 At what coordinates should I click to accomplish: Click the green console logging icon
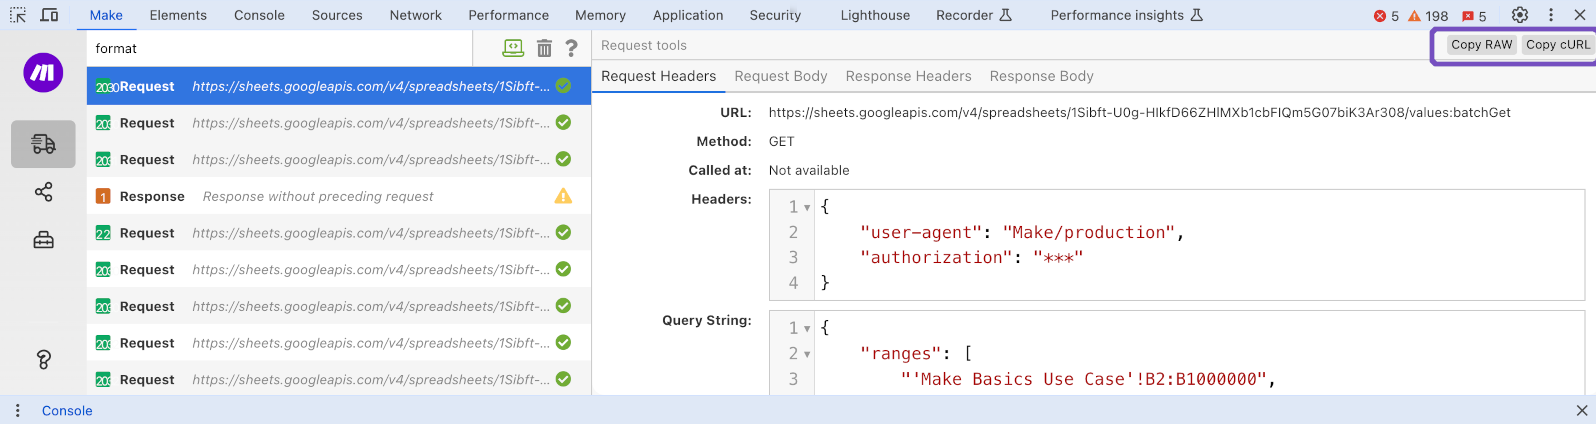(513, 48)
